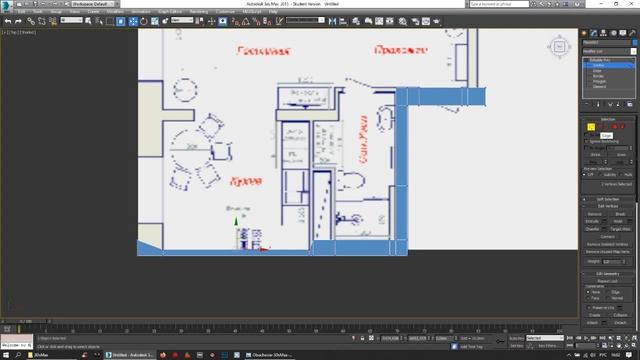Click the Vertex sub-object selection icon

coord(591,127)
